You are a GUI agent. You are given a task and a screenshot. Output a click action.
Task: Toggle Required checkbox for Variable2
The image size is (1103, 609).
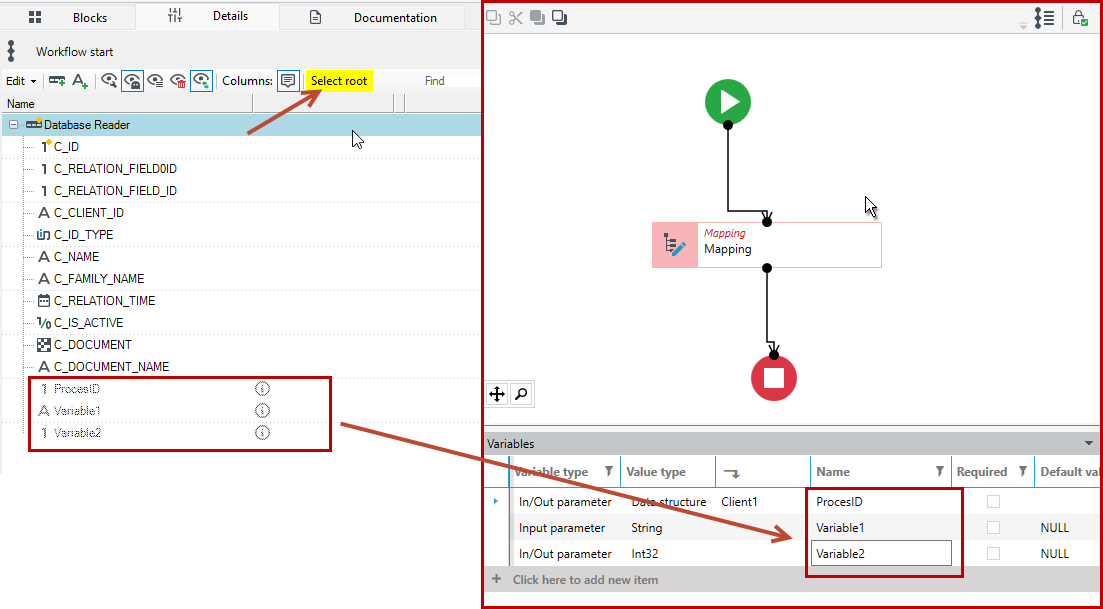coord(993,553)
